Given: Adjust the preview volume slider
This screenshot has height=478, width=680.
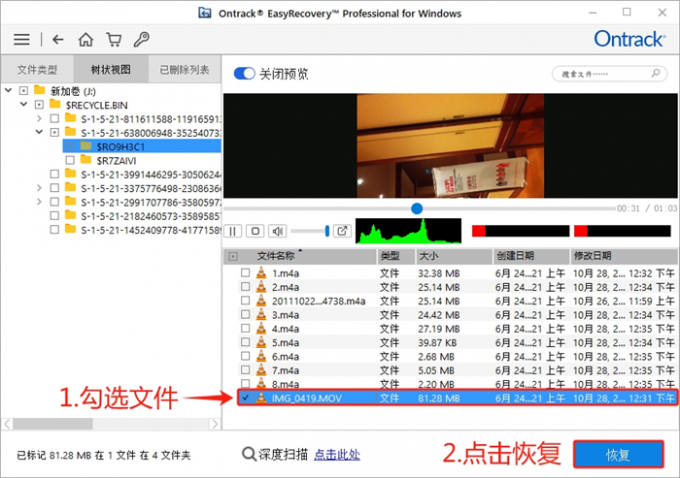Looking at the screenshot, I should point(309,231).
